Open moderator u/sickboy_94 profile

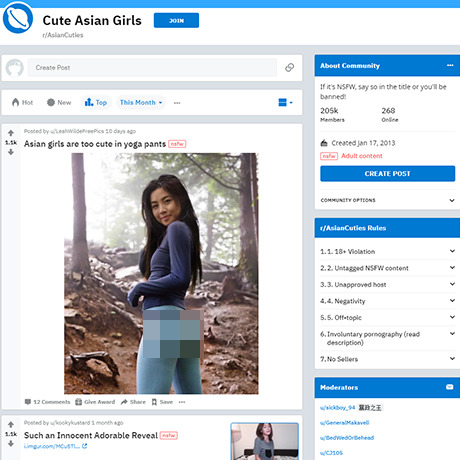(337, 408)
